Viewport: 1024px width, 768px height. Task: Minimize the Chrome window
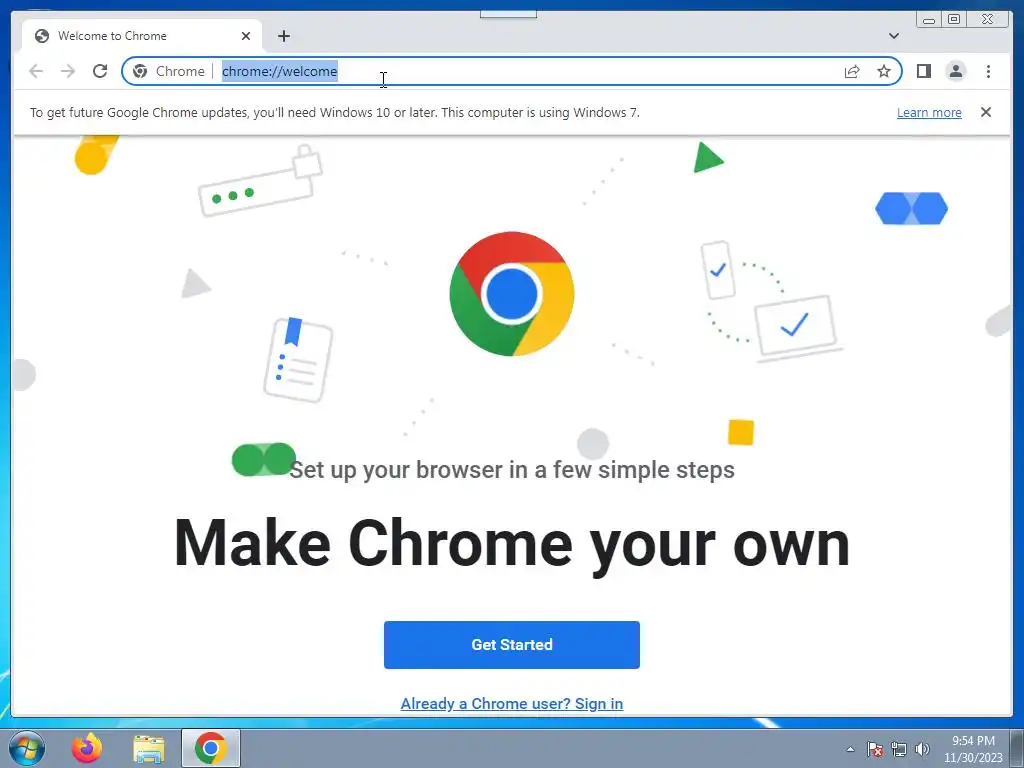point(929,20)
